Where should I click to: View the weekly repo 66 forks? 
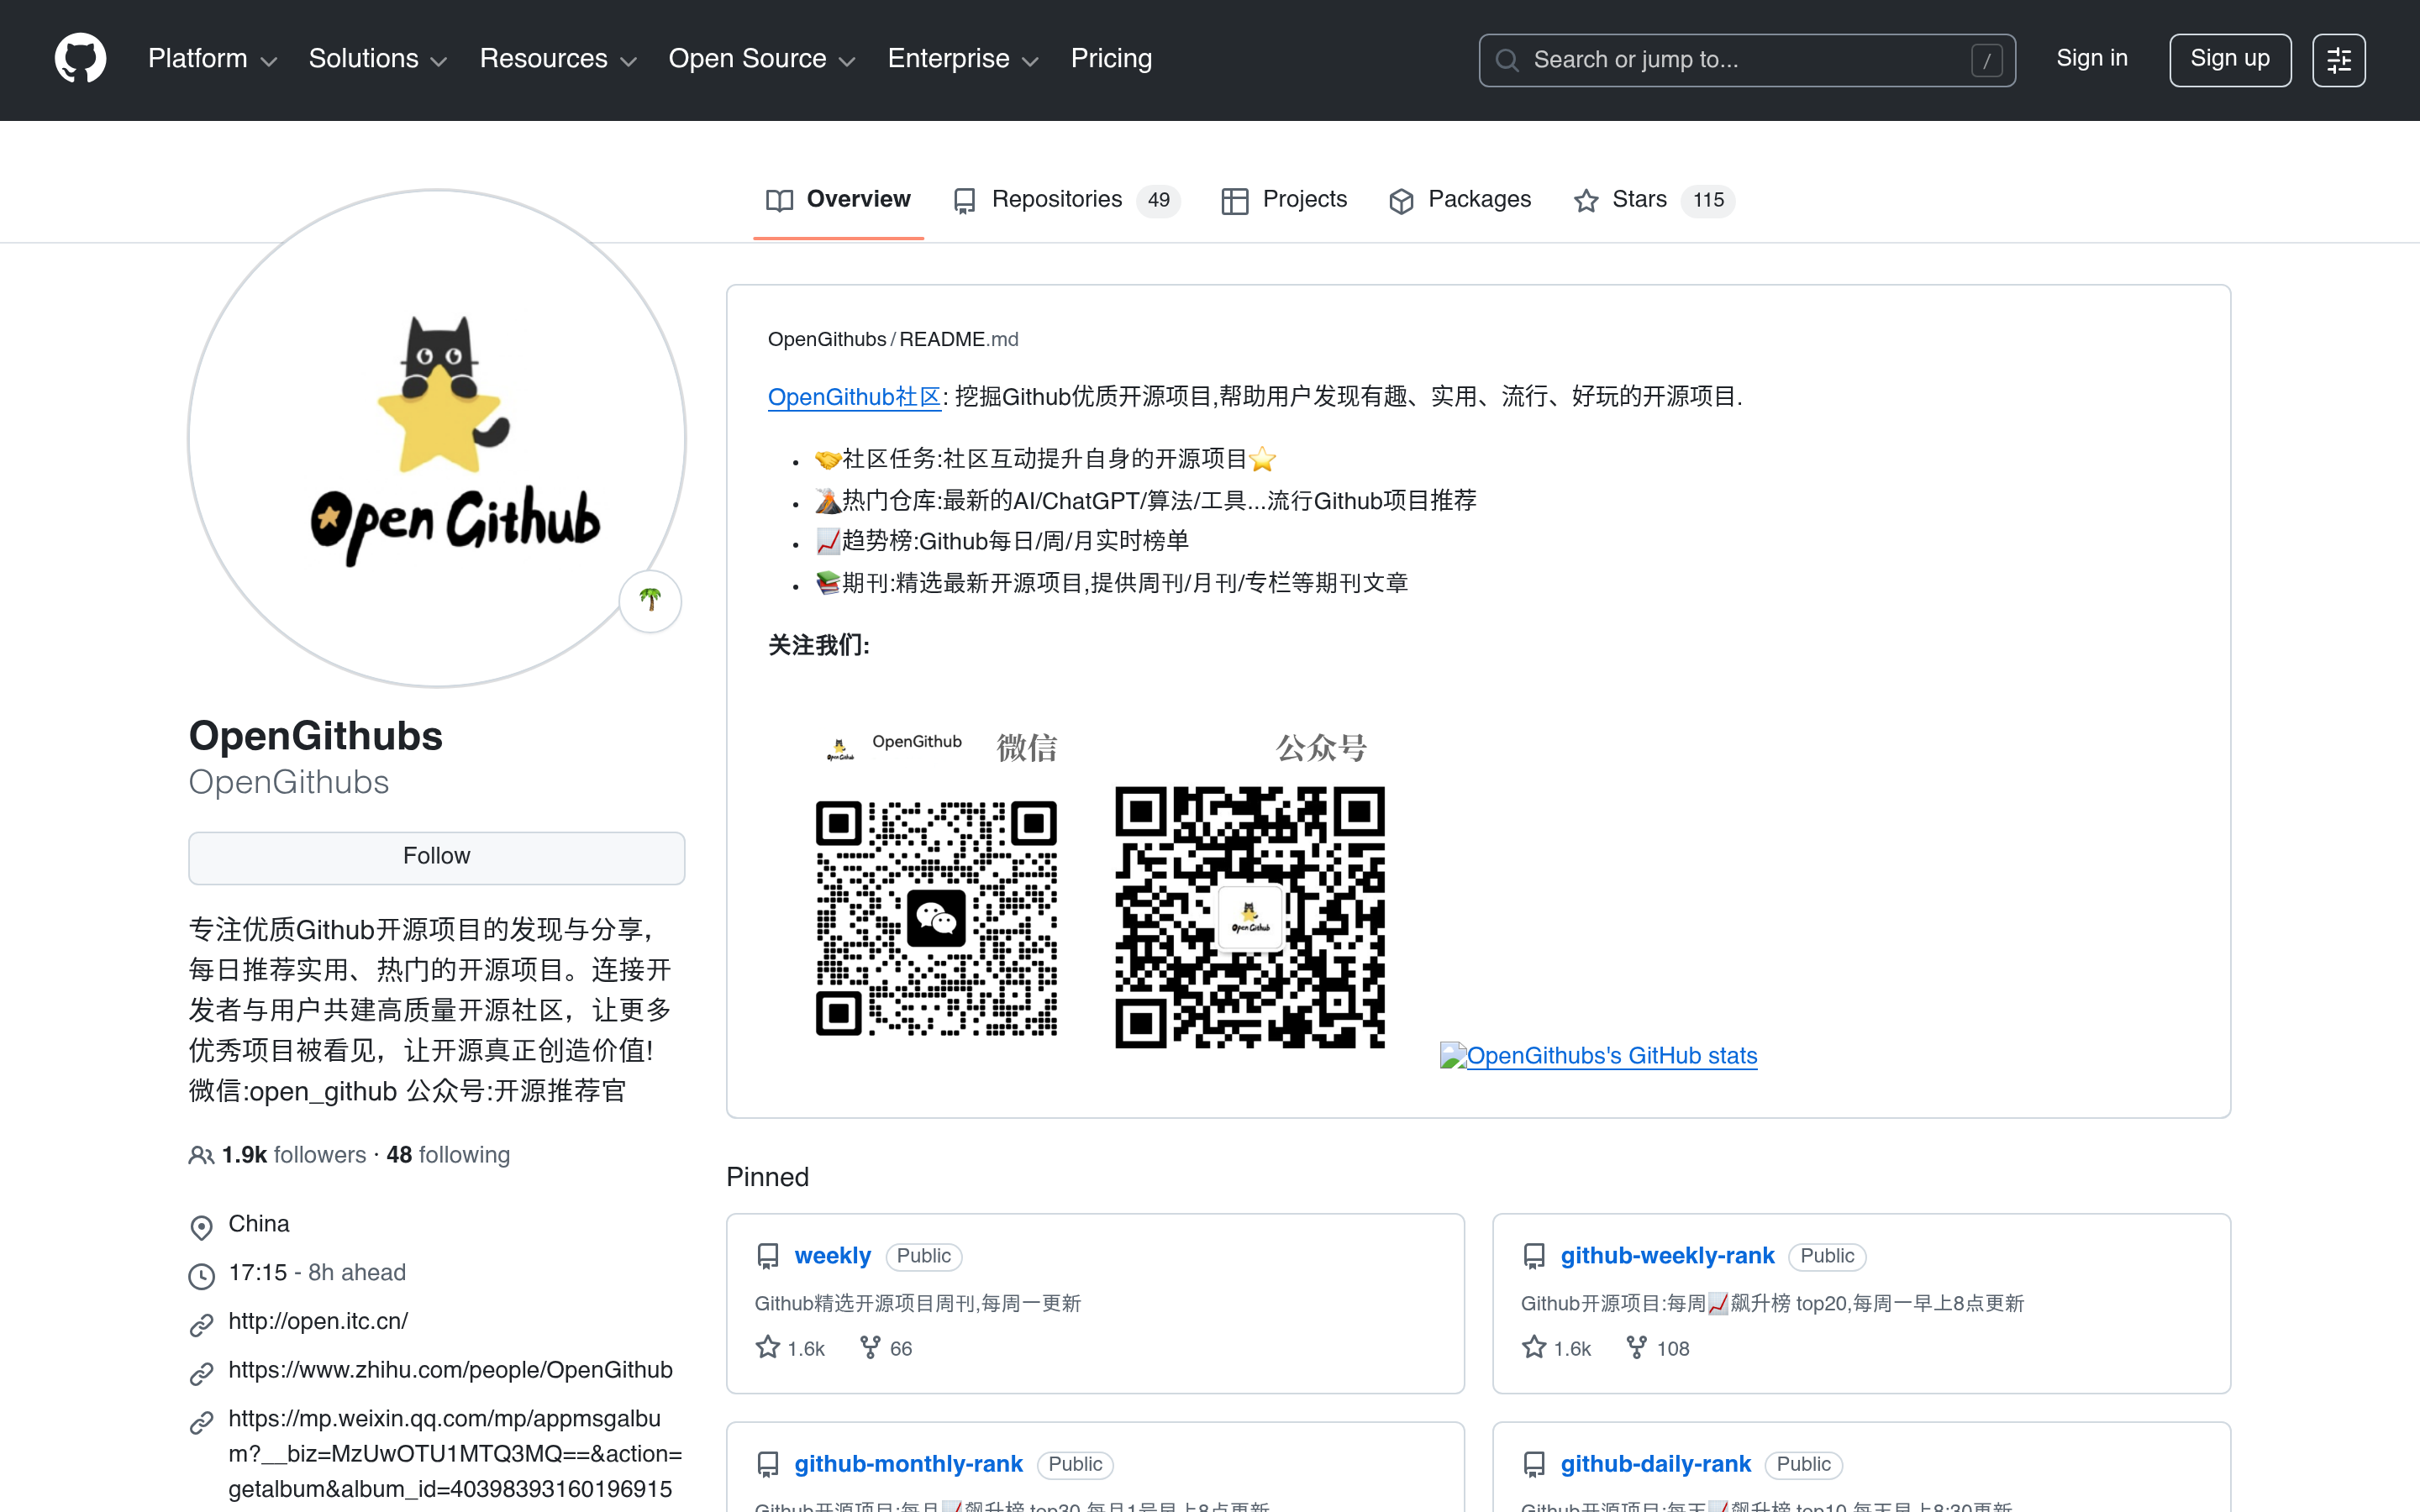click(886, 1348)
